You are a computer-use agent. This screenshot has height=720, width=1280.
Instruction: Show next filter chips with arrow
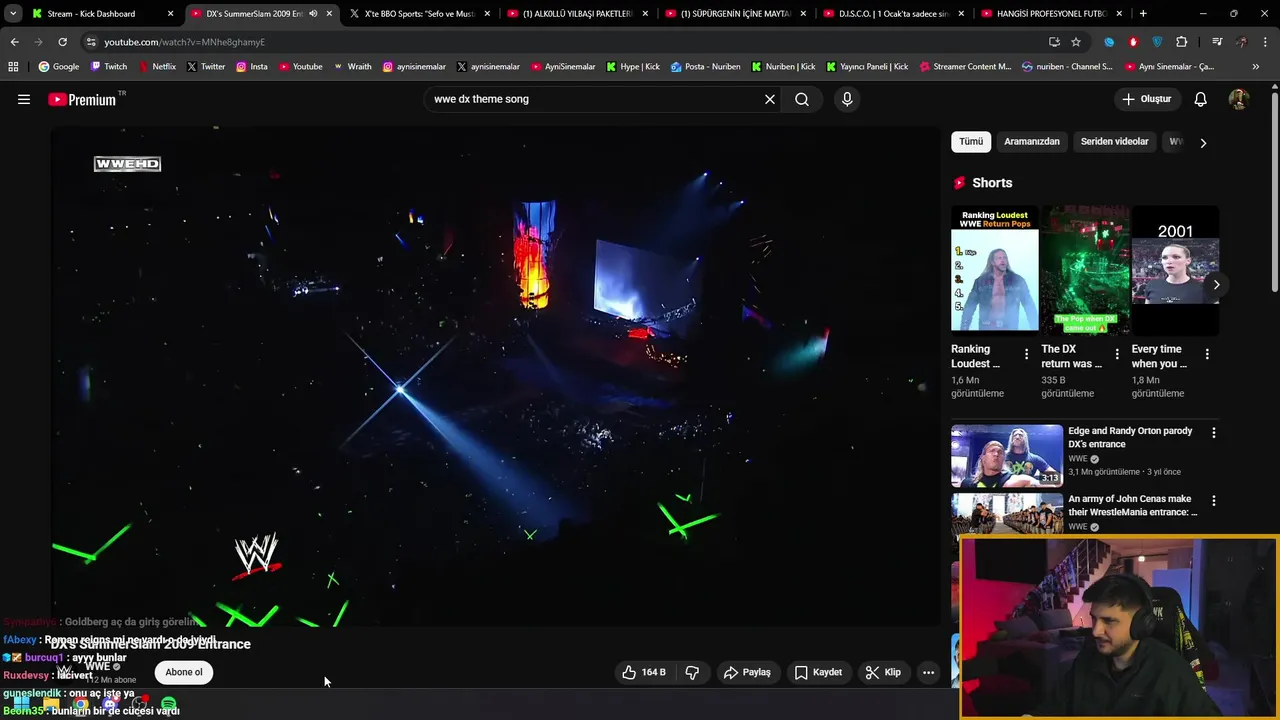(1203, 143)
